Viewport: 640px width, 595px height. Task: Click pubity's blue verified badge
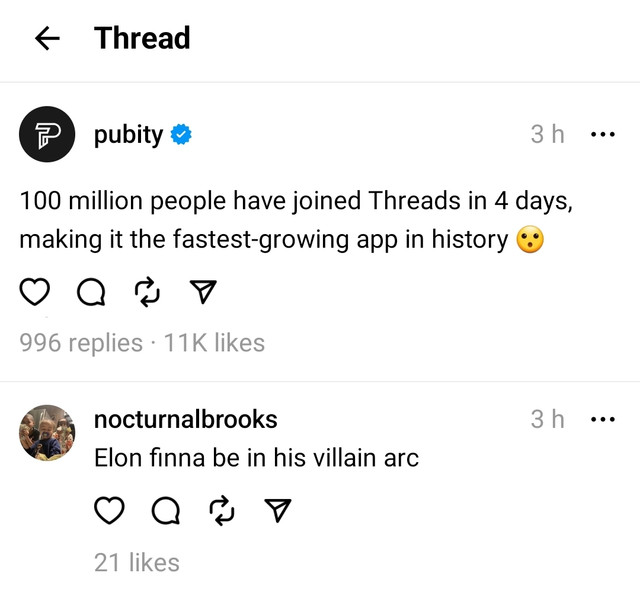[181, 136]
